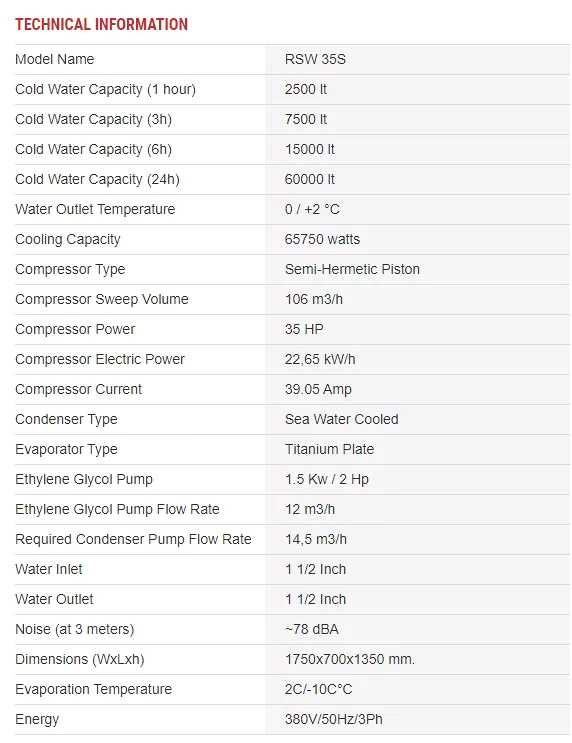Click the Noise (at 3 meters) label
The width and height of the screenshot is (572, 743).
[75, 629]
